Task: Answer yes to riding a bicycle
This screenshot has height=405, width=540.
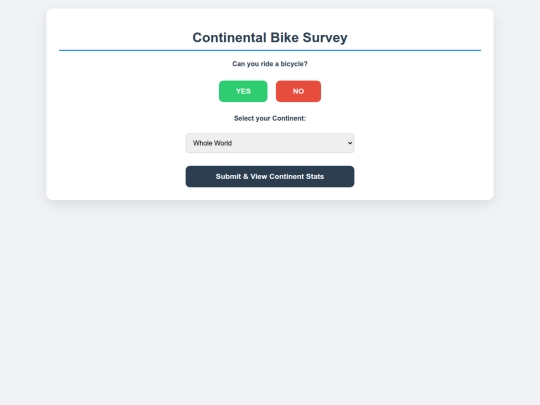Action: point(243,91)
